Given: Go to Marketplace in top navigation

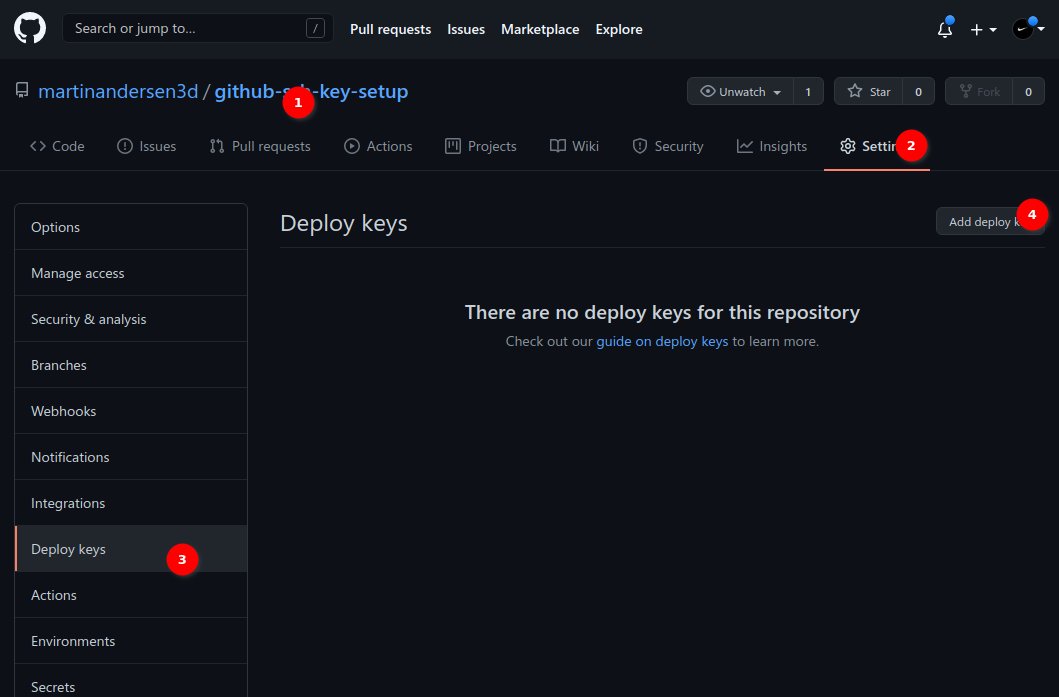Looking at the screenshot, I should coord(540,29).
